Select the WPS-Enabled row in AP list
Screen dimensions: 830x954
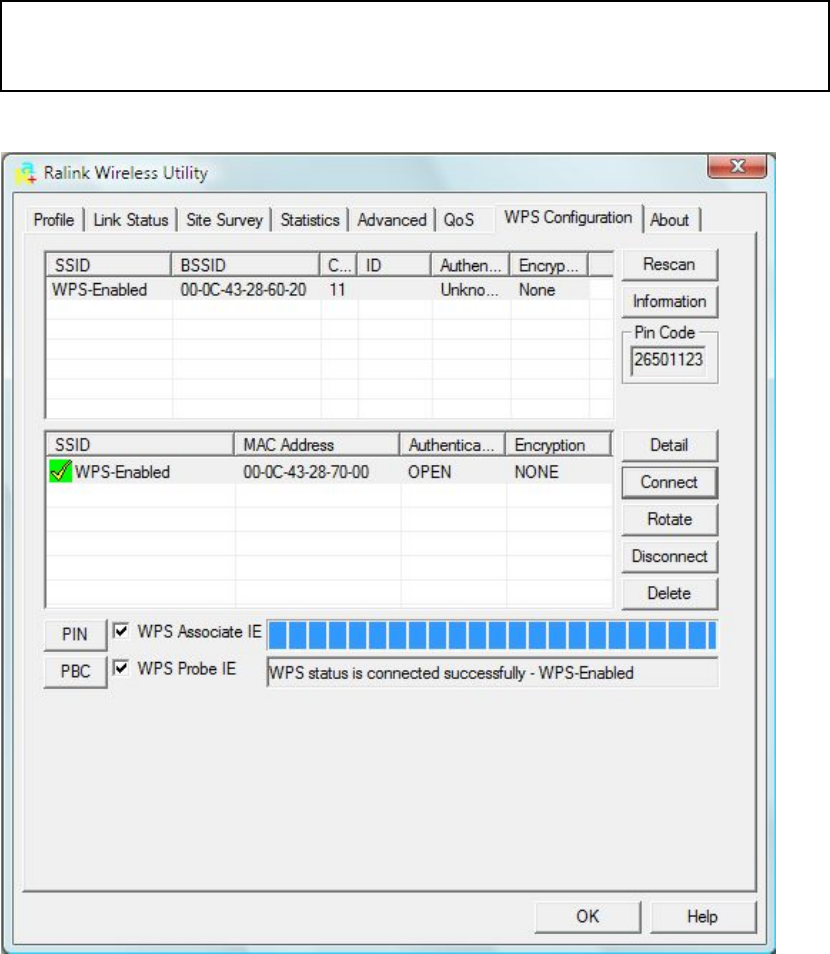pyautogui.click(x=329, y=290)
